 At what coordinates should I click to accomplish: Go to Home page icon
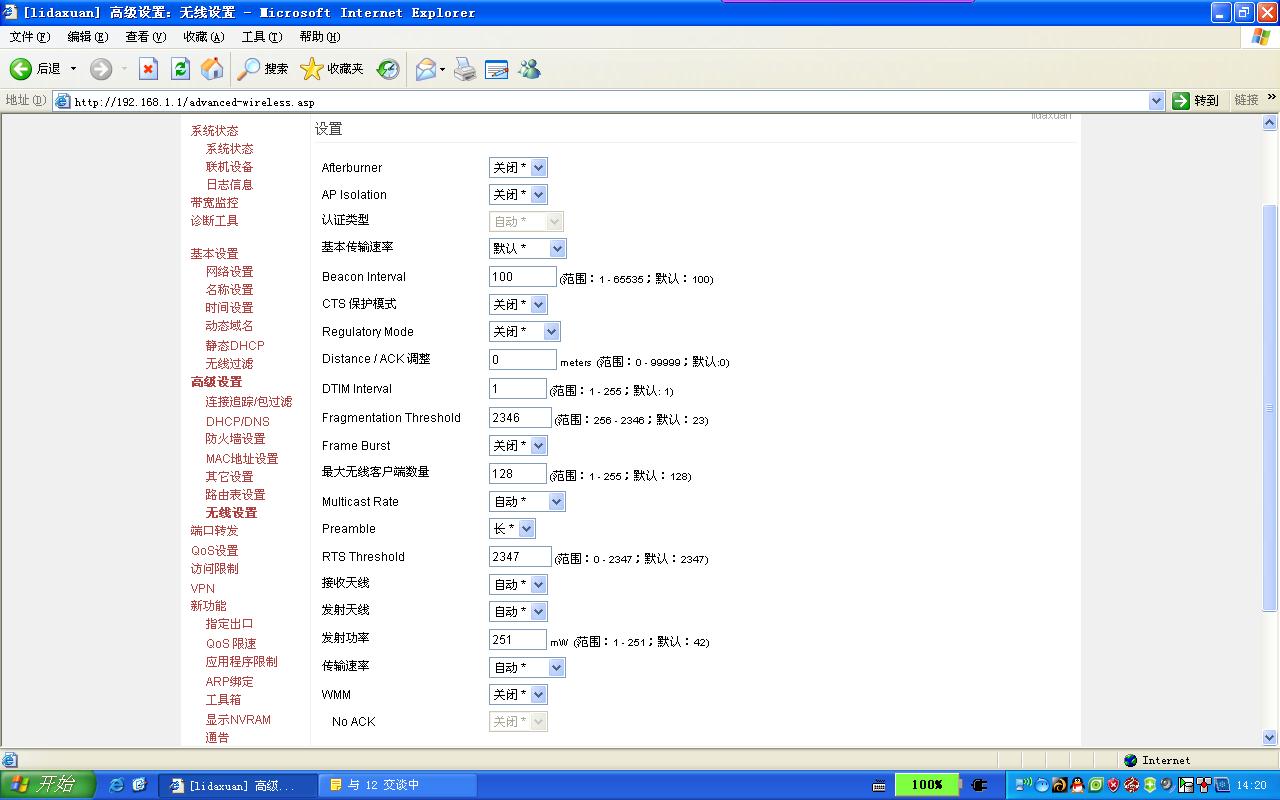(x=212, y=69)
